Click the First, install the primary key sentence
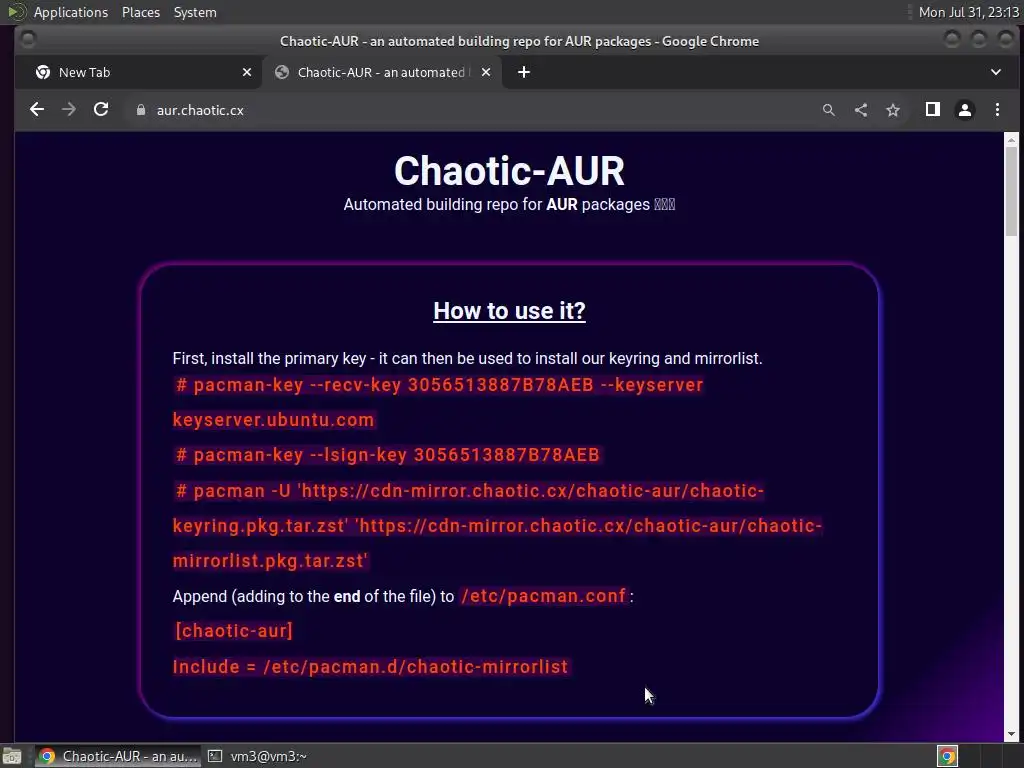Viewport: 1024px width, 768px height. point(468,359)
